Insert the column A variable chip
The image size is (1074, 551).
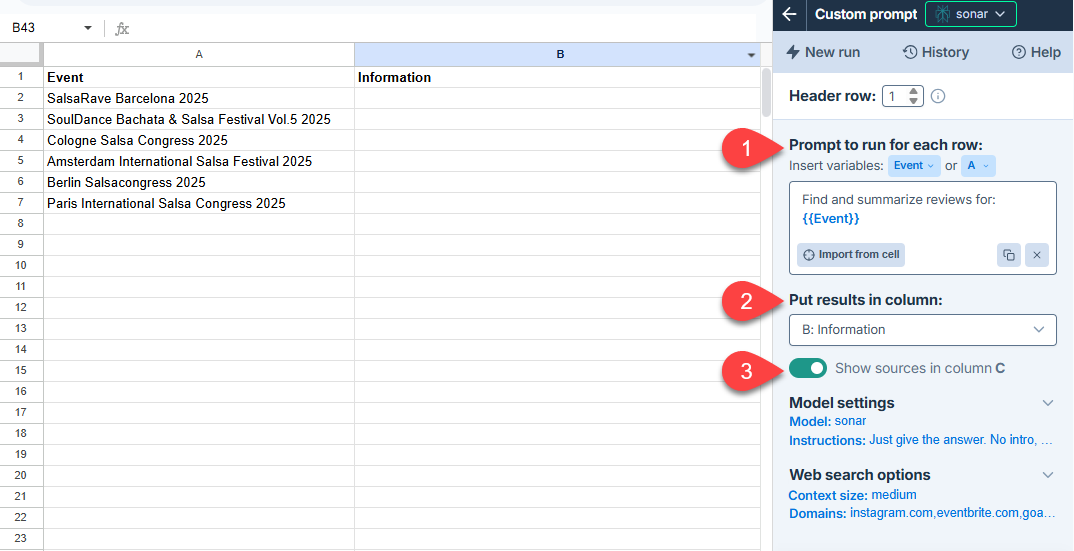point(978,166)
